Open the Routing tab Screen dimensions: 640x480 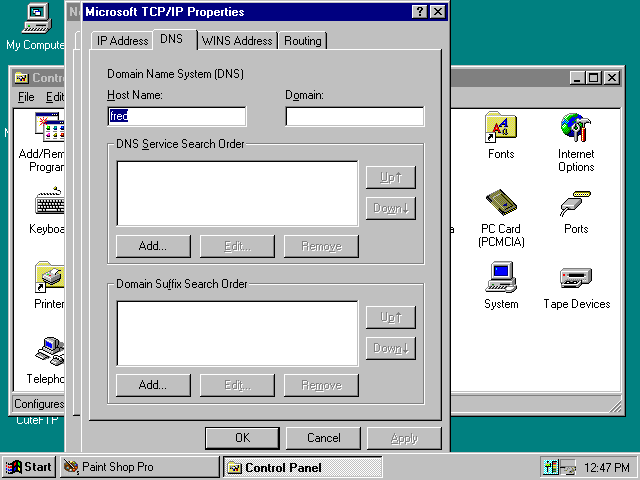(x=303, y=41)
